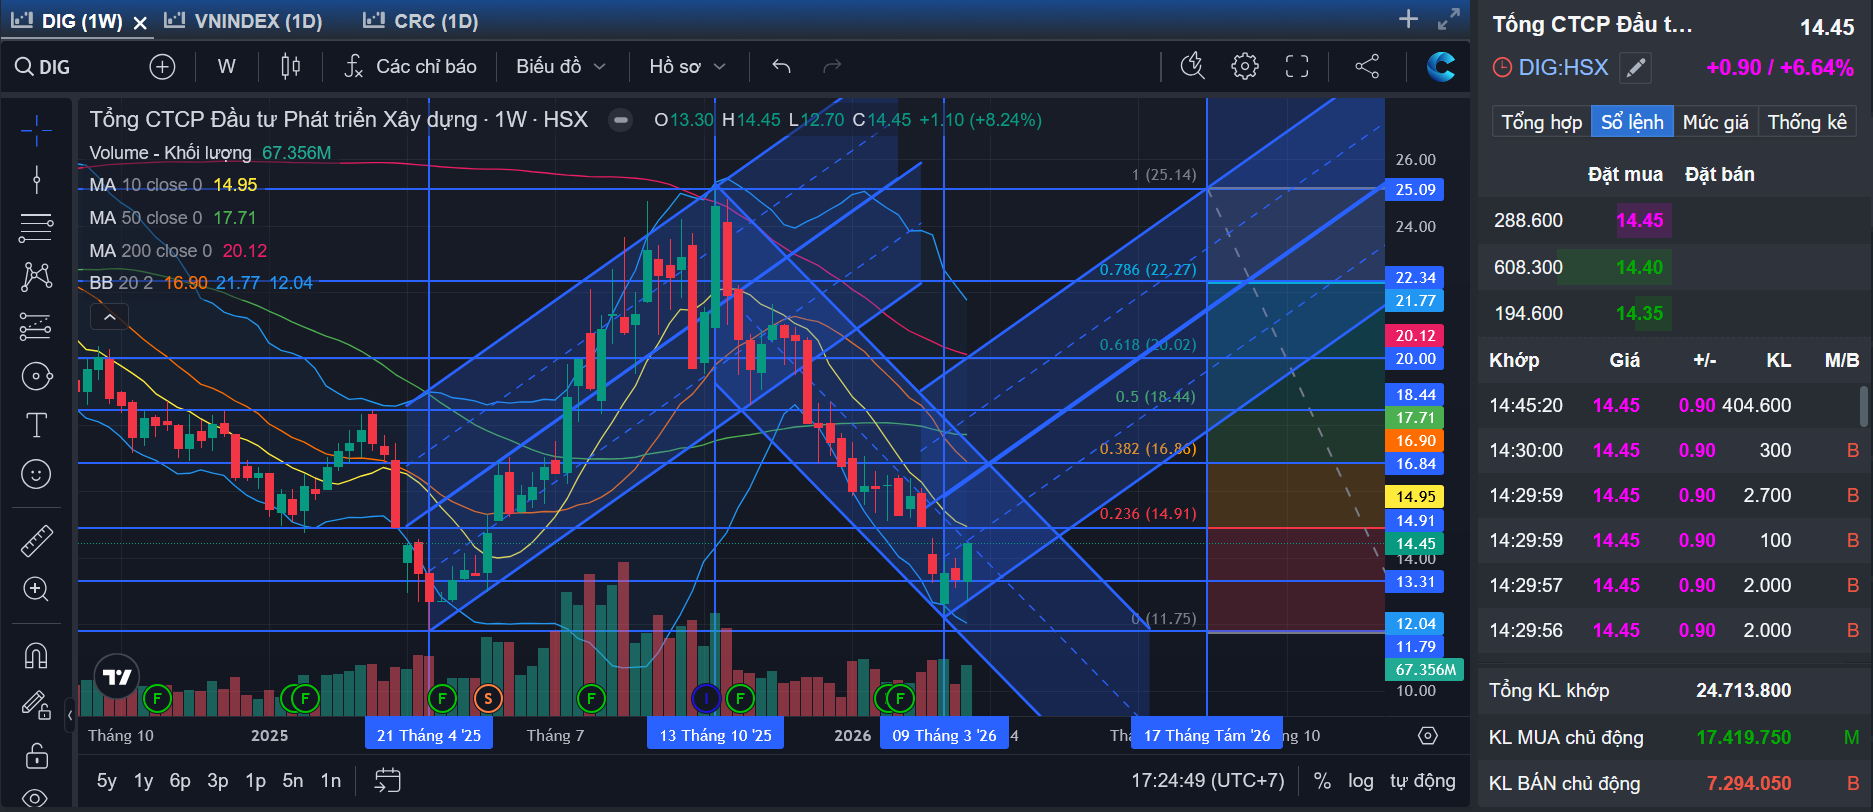Choose the Fibonacci retracement tool
This screenshot has height=812, width=1873.
[x=36, y=228]
